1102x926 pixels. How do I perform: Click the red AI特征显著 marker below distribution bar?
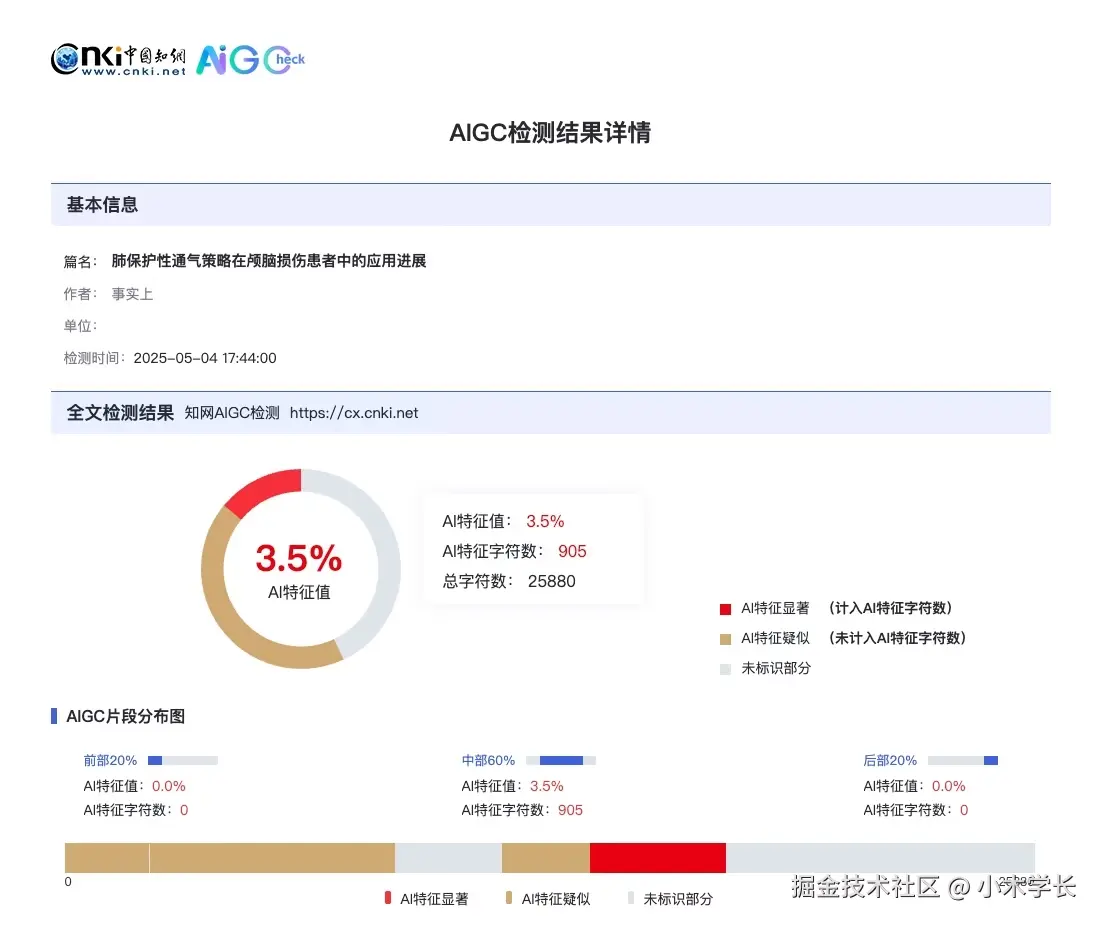[387, 898]
